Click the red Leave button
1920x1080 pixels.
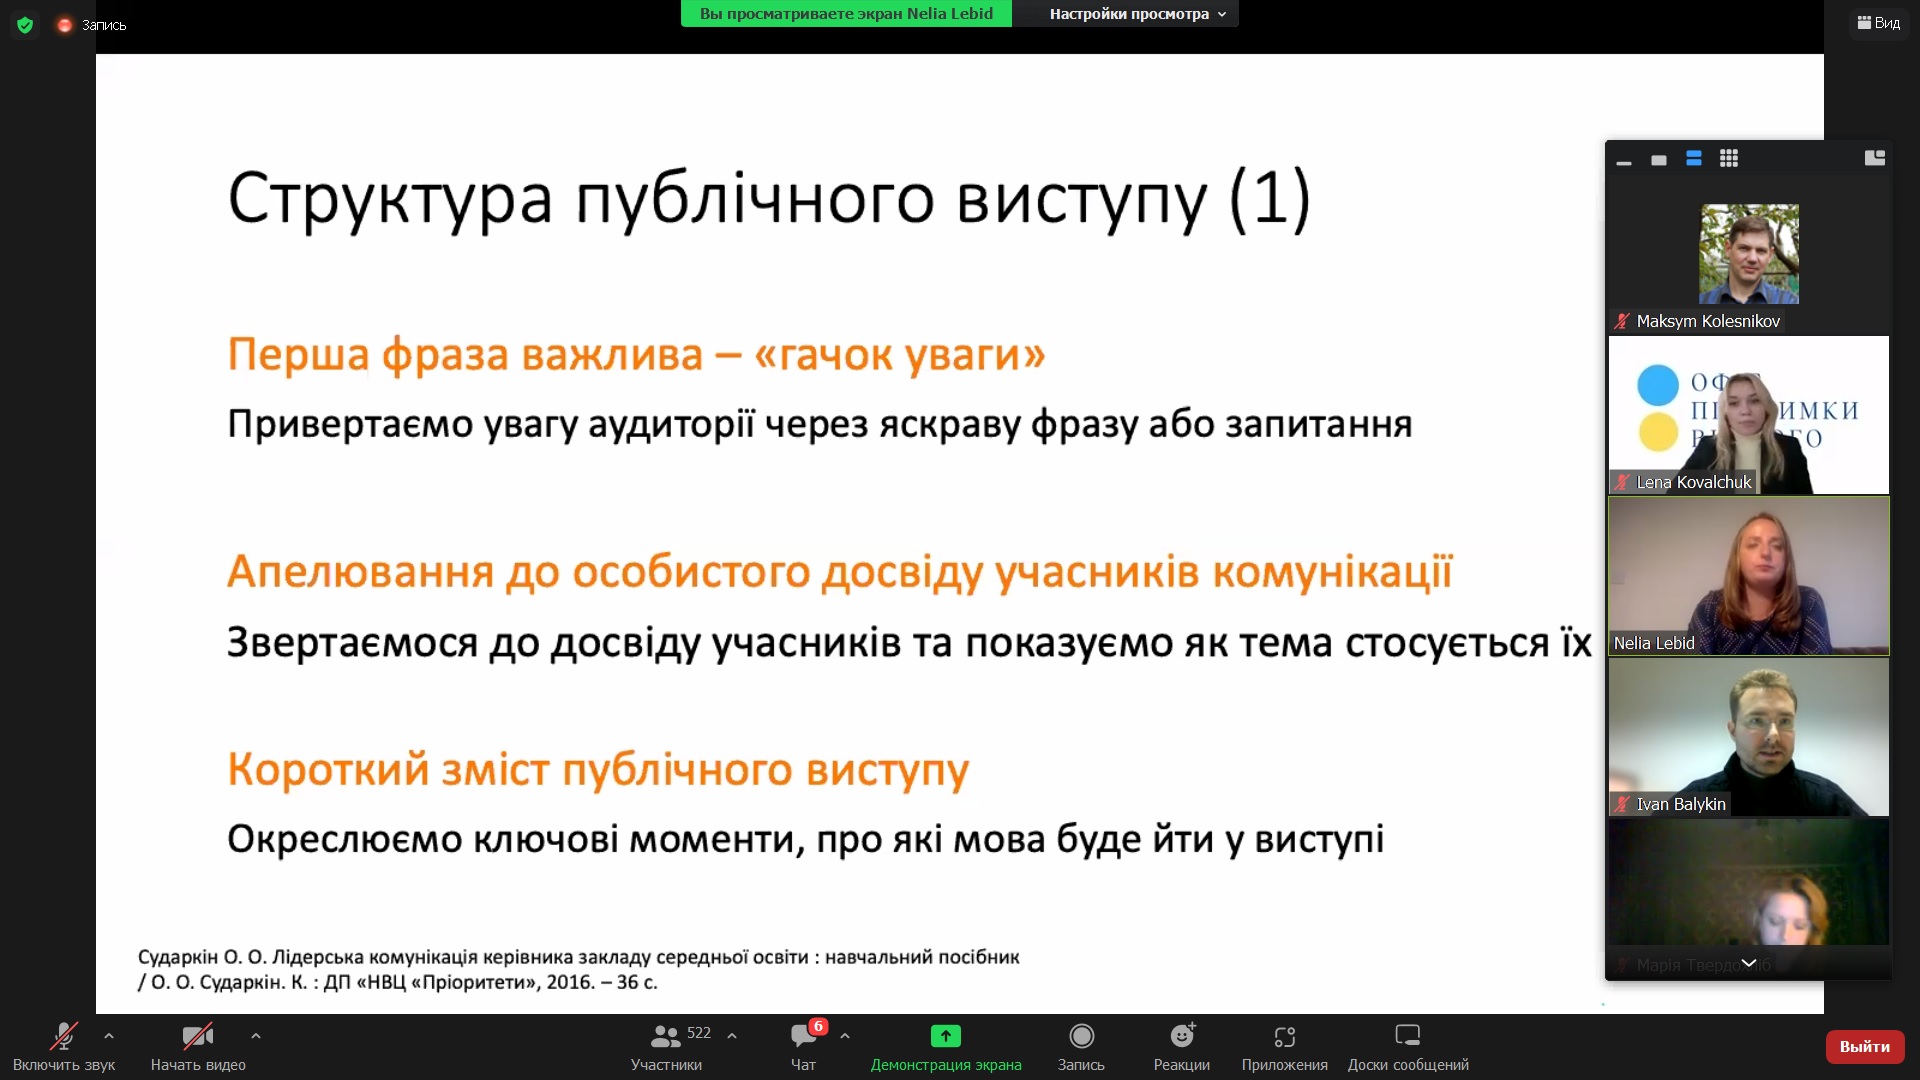pyautogui.click(x=1864, y=1046)
